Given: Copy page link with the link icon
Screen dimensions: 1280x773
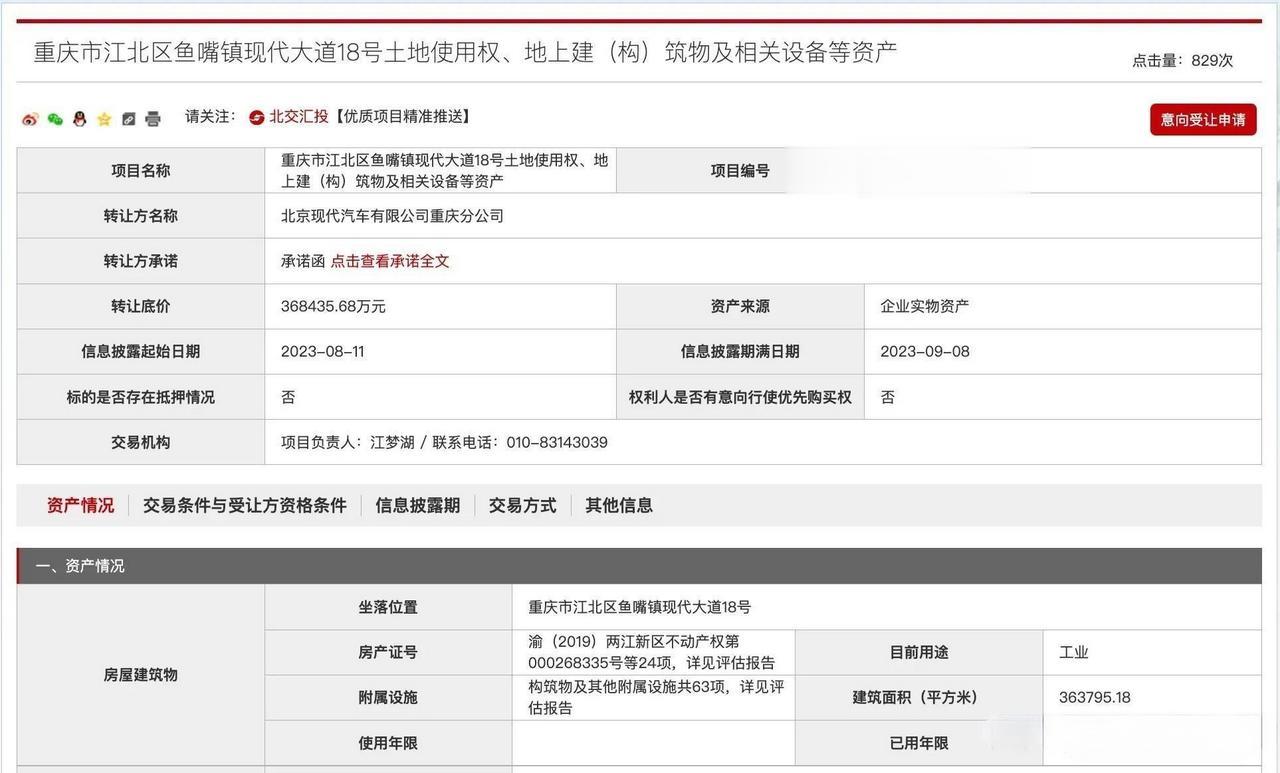Looking at the screenshot, I should [x=128, y=119].
